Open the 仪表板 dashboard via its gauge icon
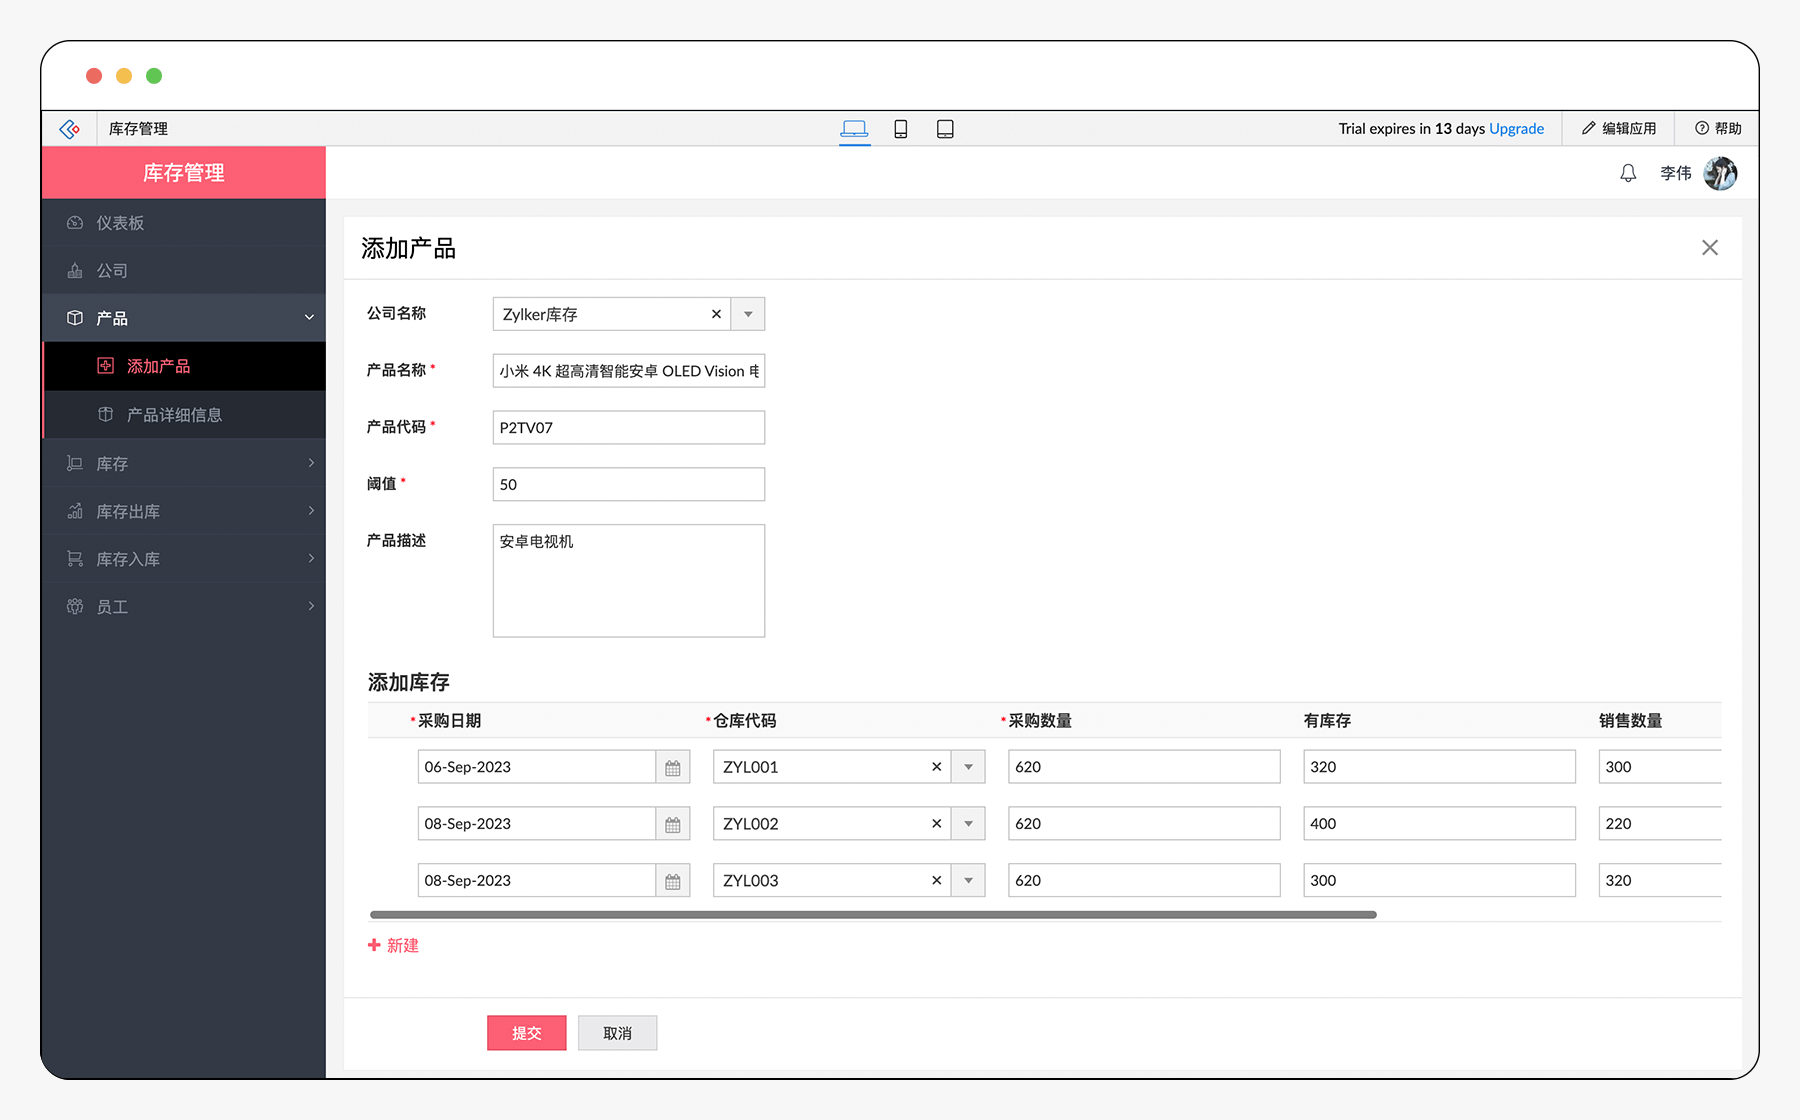This screenshot has width=1800, height=1120. (75, 222)
